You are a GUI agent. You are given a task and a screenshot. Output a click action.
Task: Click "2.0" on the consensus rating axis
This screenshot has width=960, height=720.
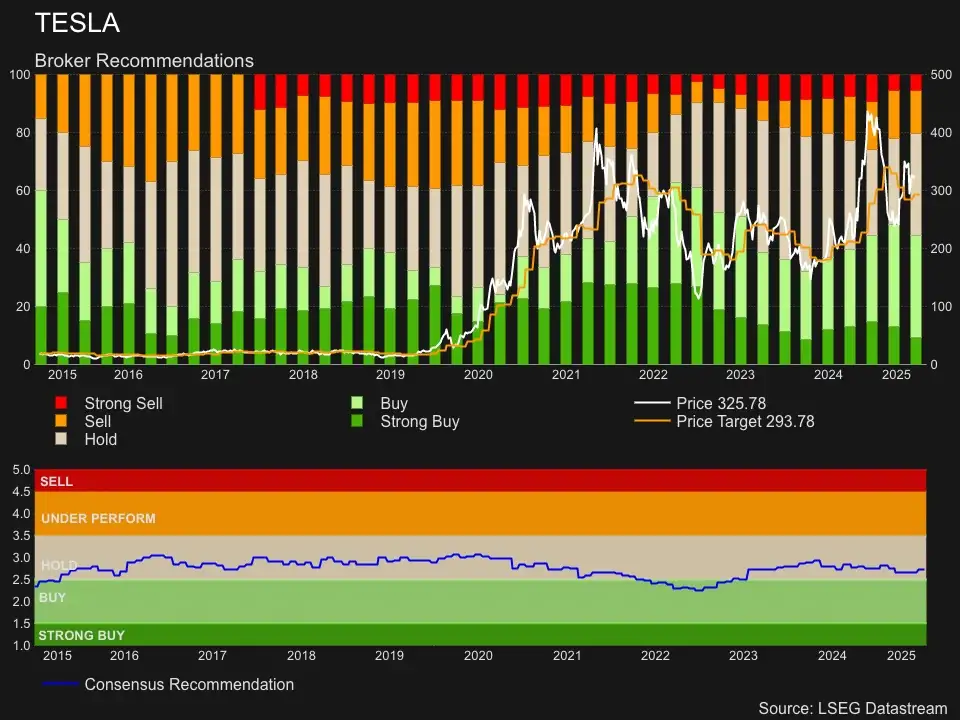pos(21,602)
